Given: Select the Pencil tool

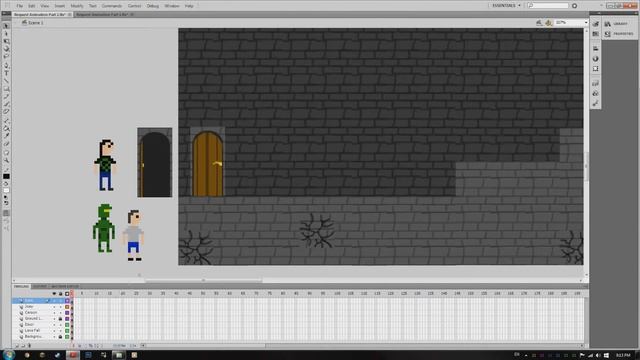Looking at the screenshot, I should 6,96.
